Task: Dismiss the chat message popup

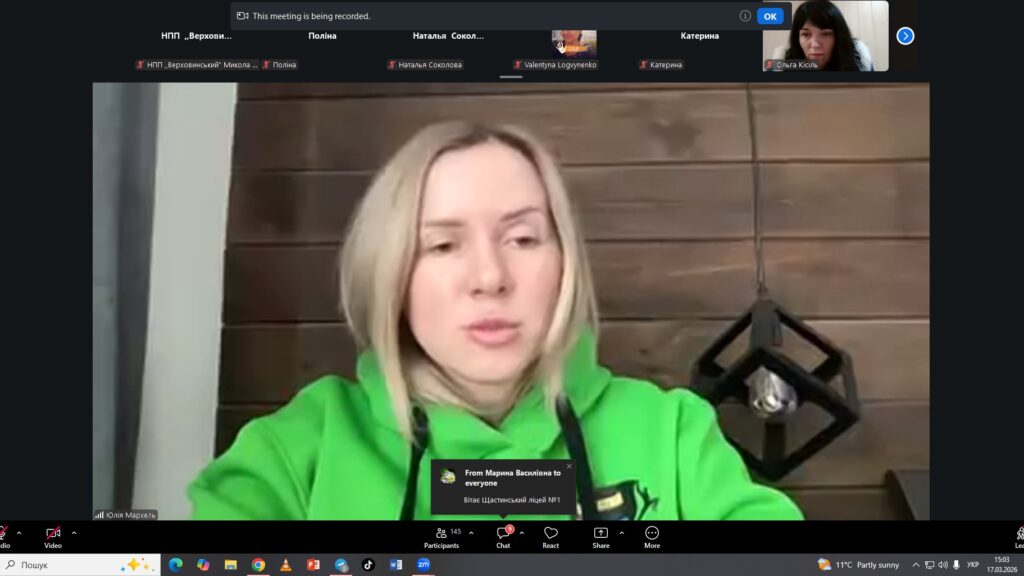Action: pos(569,466)
